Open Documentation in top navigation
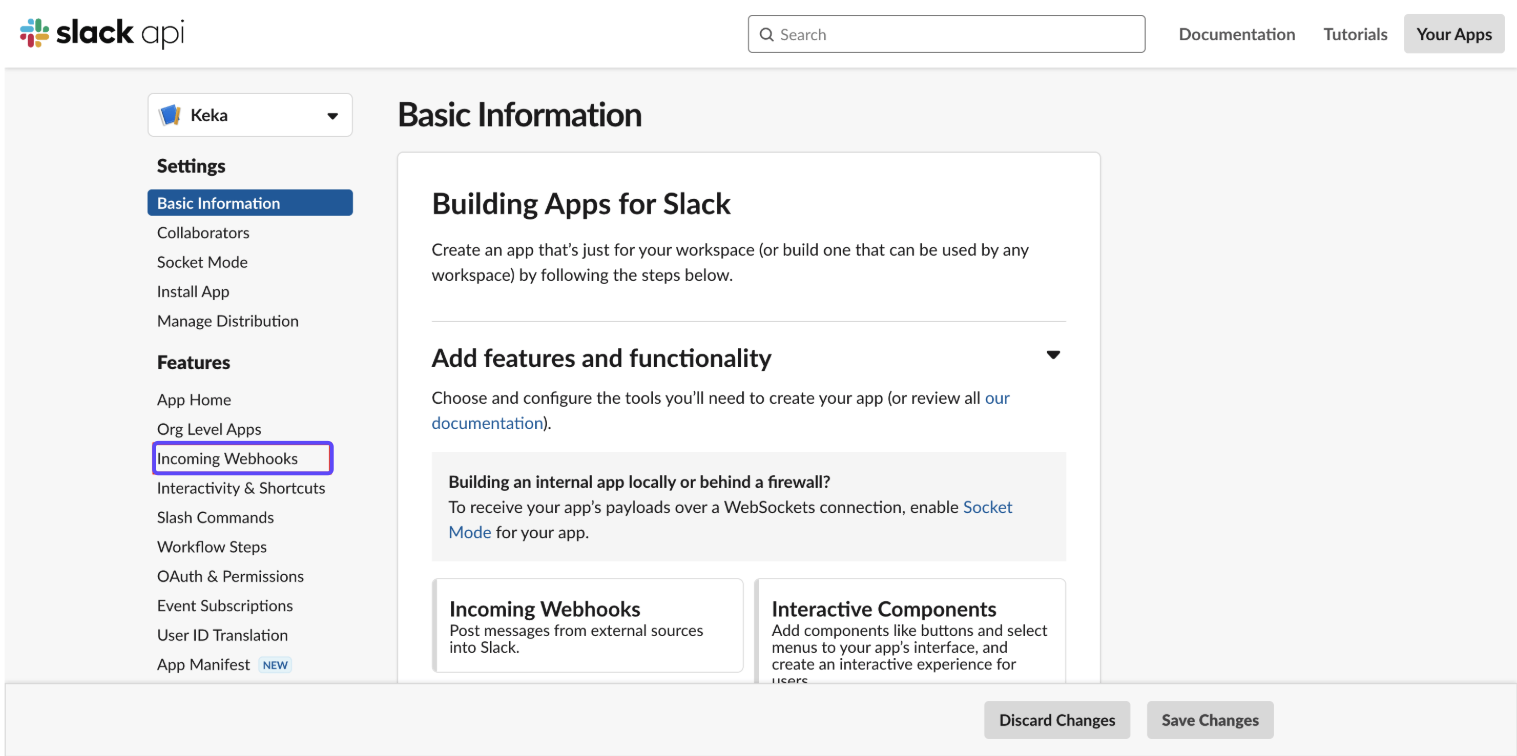The width and height of the screenshot is (1517, 756). tap(1236, 34)
